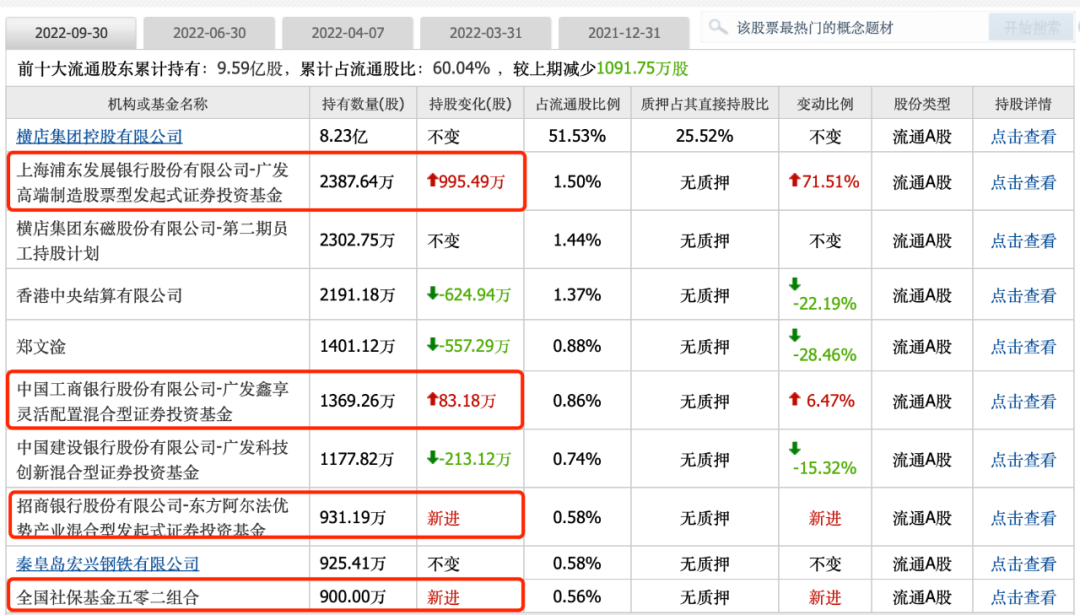Click the green down arrow beside -557.29万
Image resolution: width=1080 pixels, height=615 pixels.
(433, 344)
